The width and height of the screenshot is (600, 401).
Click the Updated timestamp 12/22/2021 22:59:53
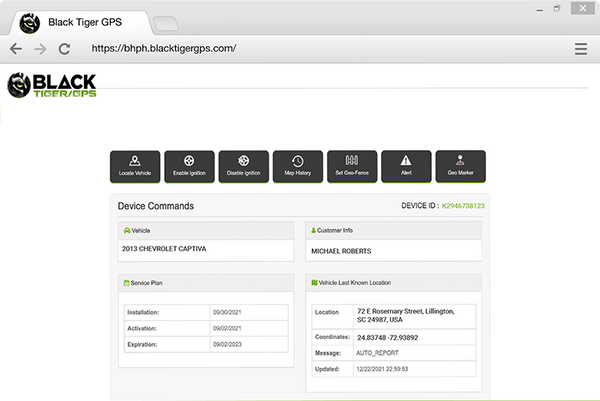click(x=382, y=369)
